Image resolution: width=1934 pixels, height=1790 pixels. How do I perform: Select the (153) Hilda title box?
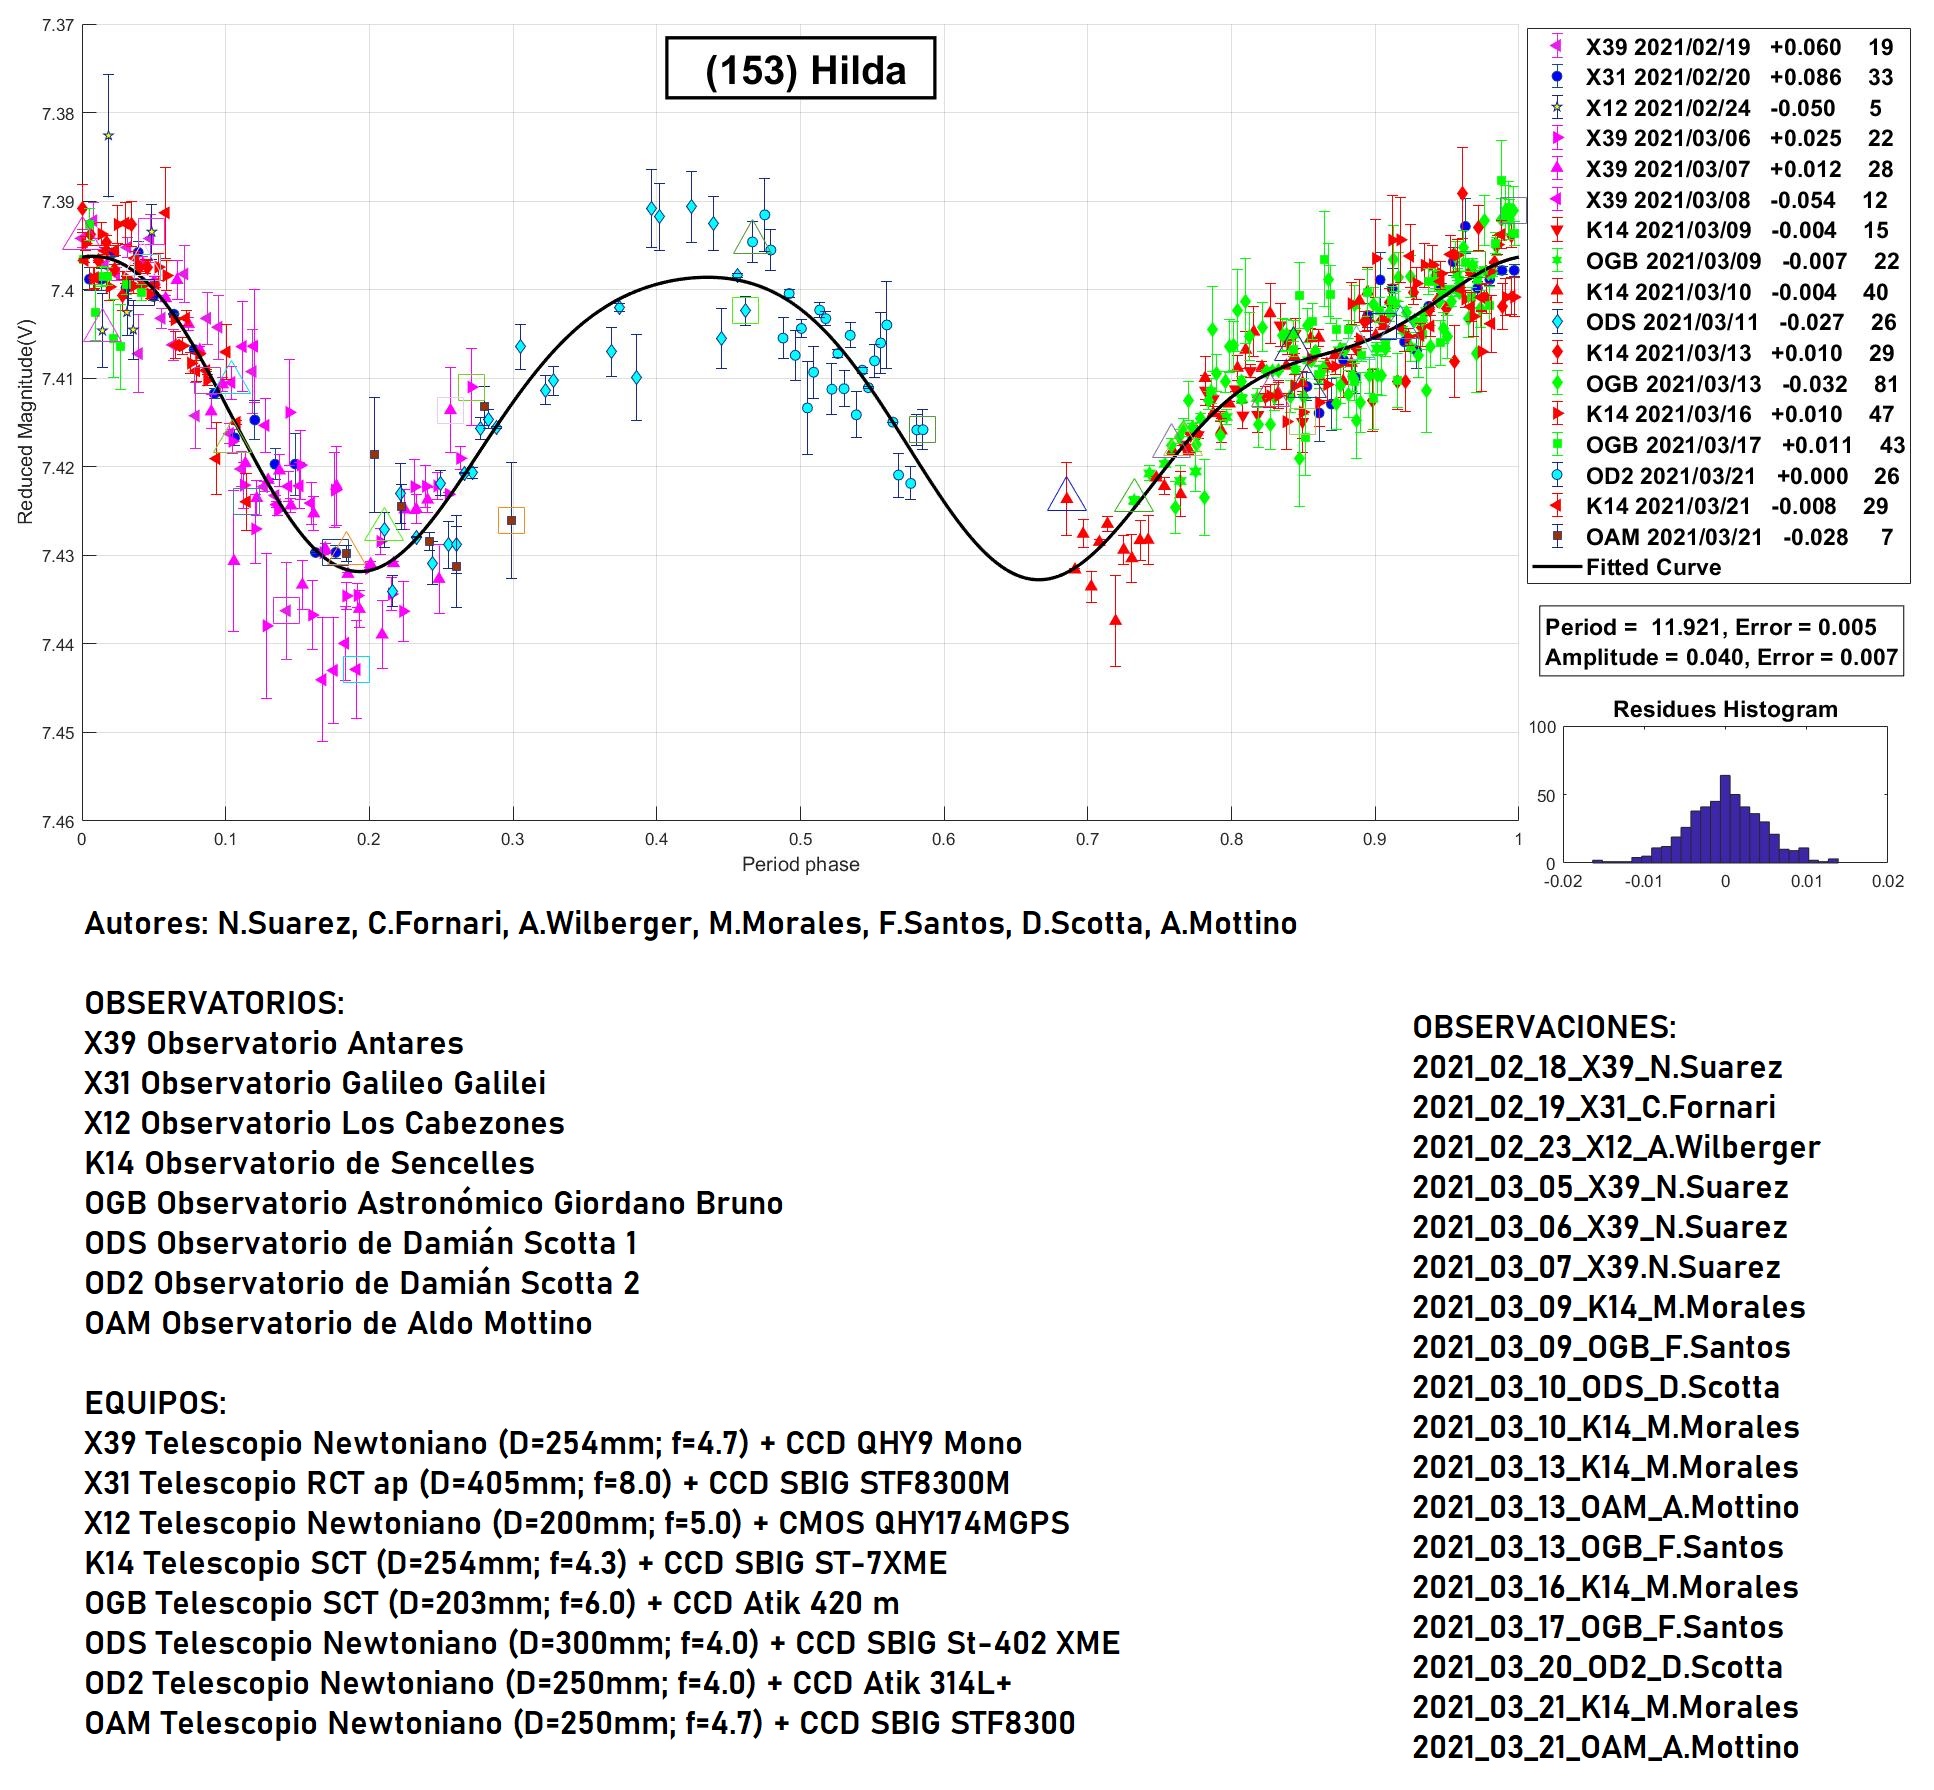coord(800,69)
